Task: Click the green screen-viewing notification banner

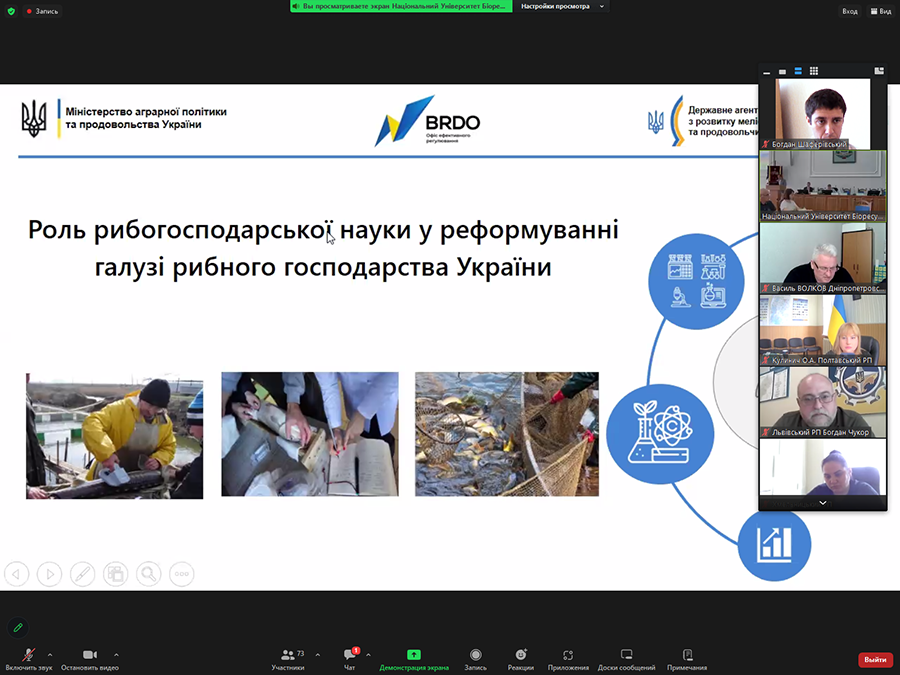Action: tap(401, 6)
